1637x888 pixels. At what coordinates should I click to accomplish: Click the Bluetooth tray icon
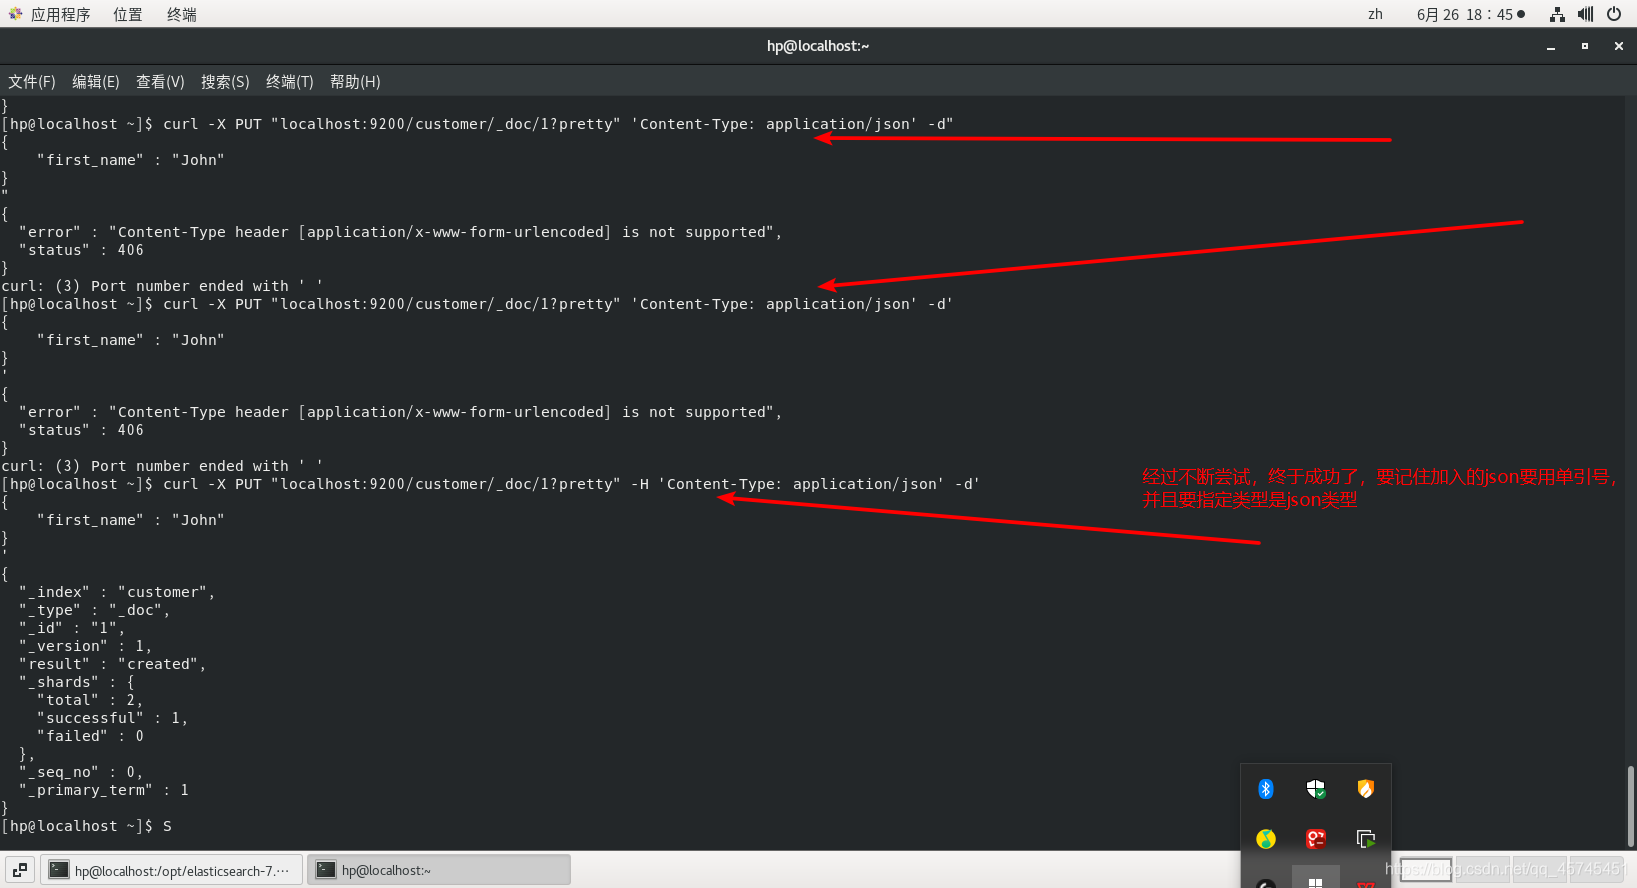[1266, 789]
